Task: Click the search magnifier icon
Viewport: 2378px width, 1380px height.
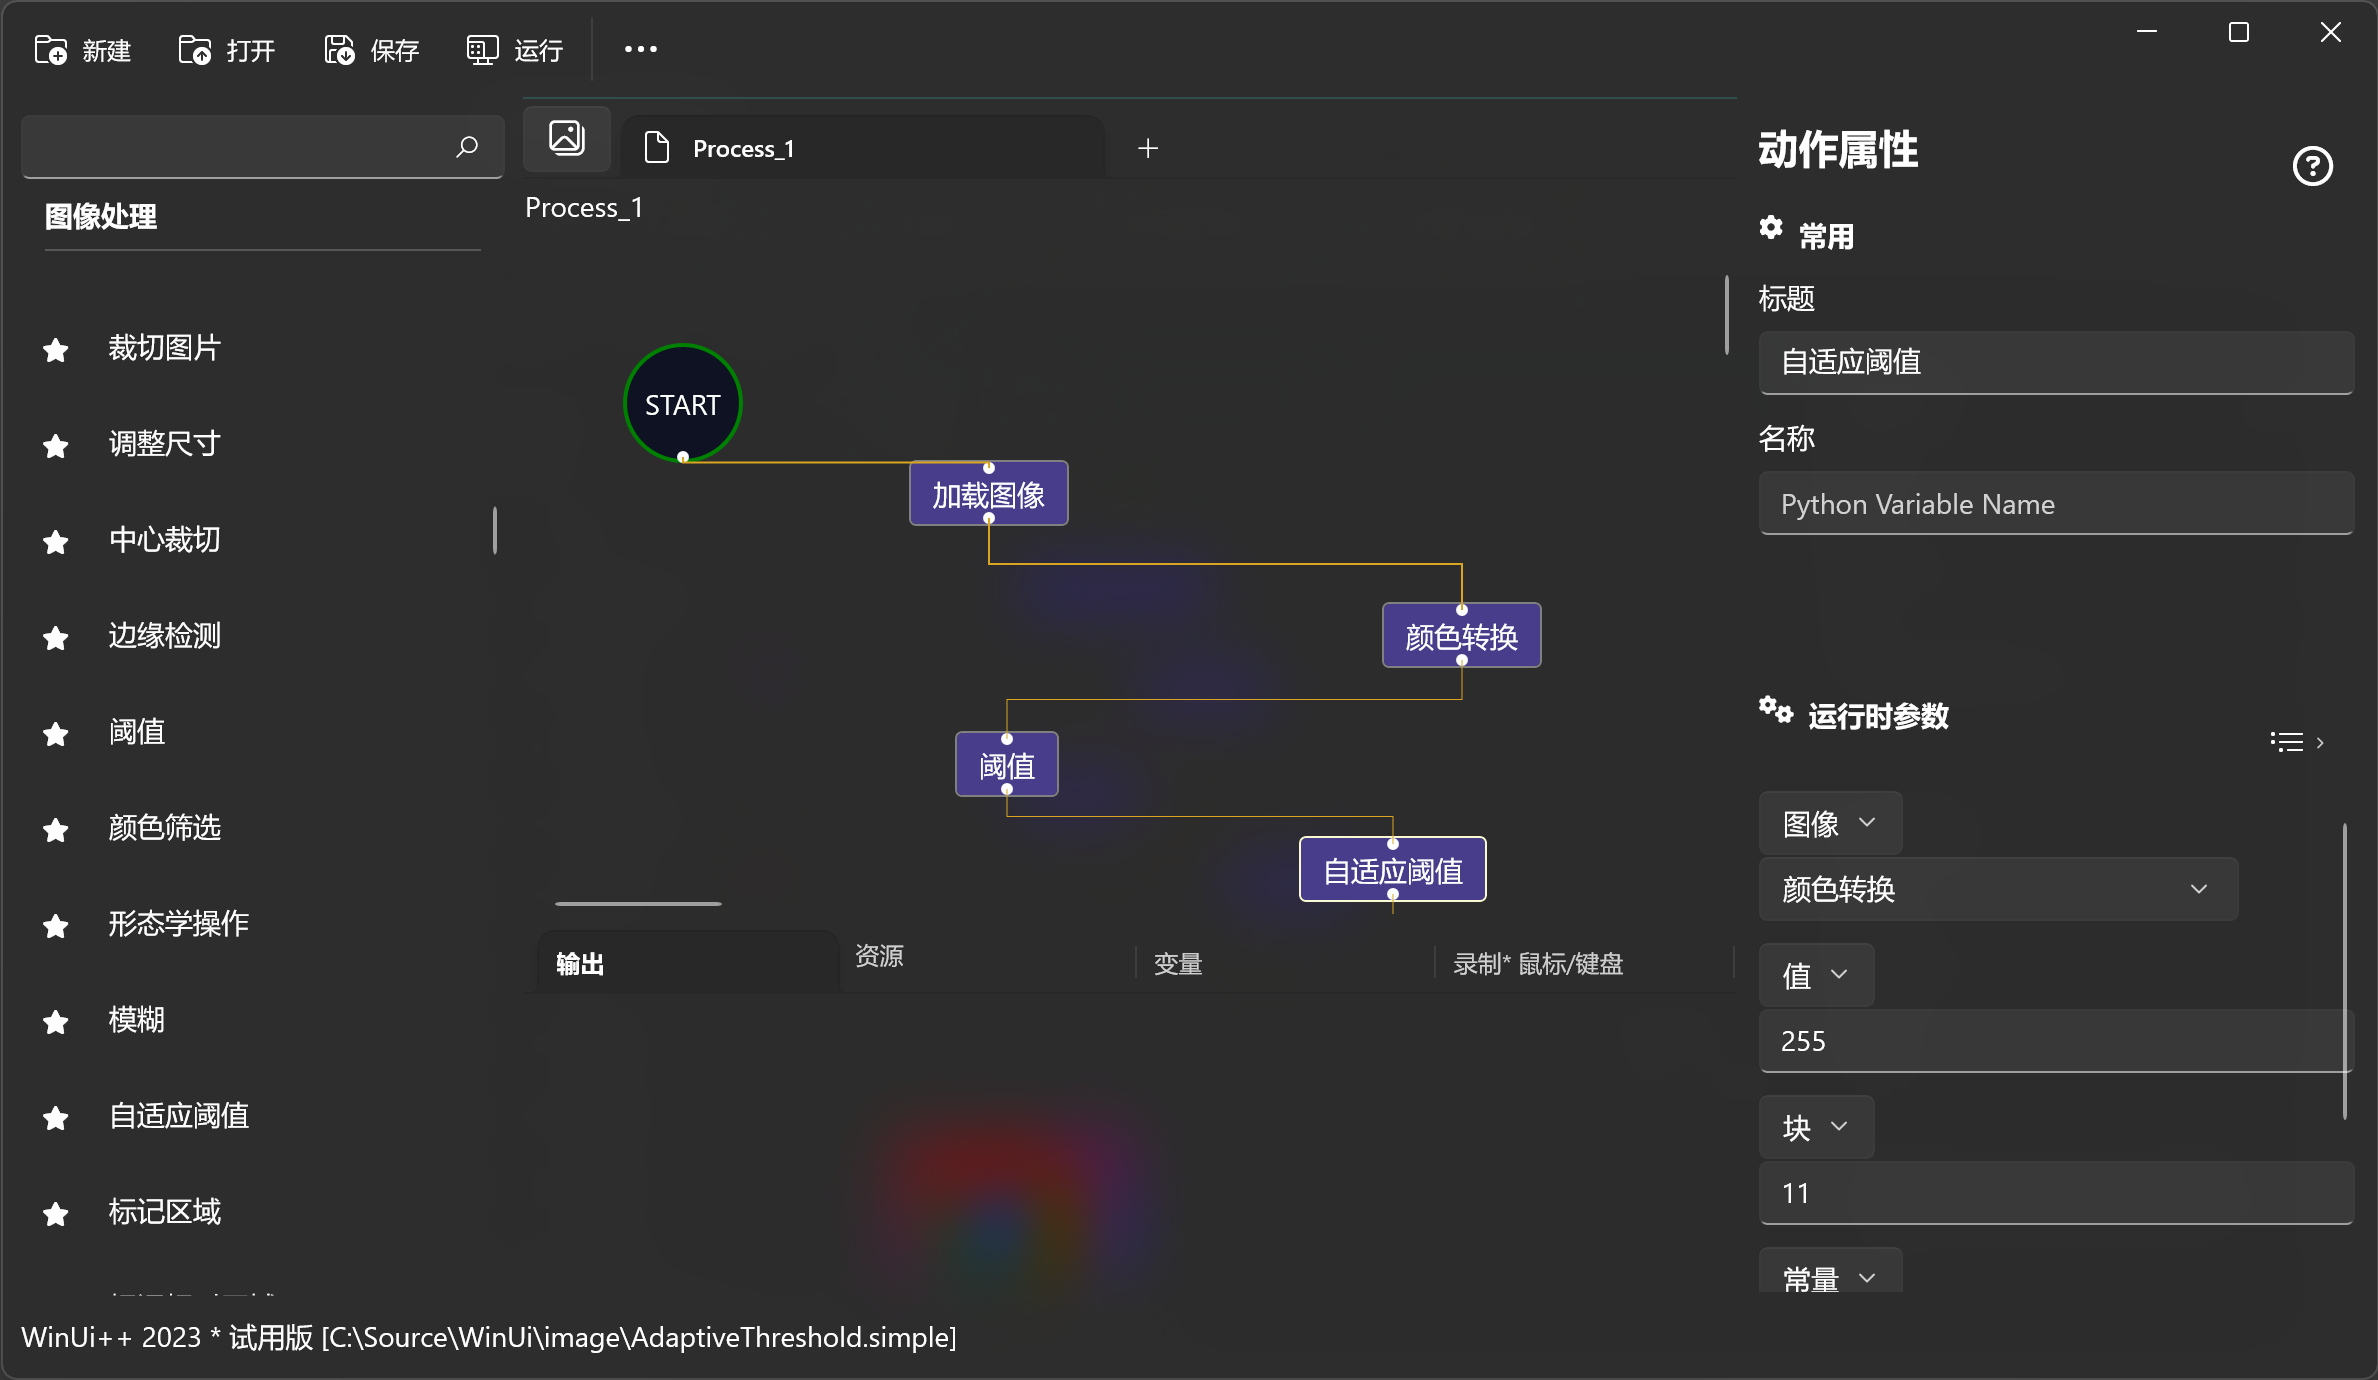Action: point(467,147)
